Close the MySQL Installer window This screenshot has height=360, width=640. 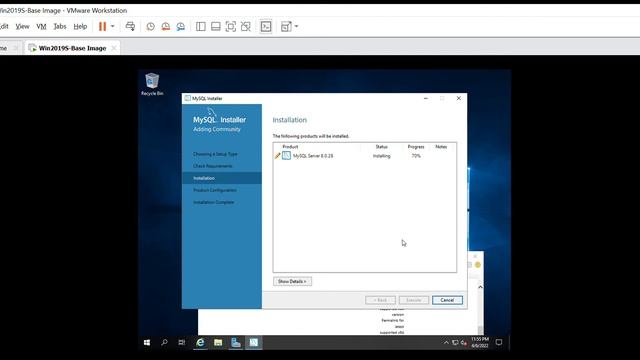coord(459,98)
